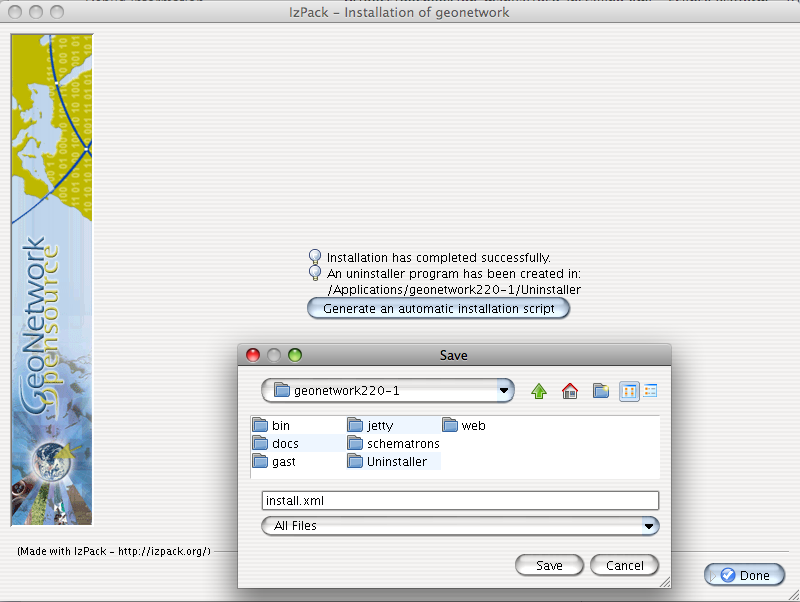The image size is (800, 602).
Task: Select the schematrons folder
Action: (x=393, y=444)
